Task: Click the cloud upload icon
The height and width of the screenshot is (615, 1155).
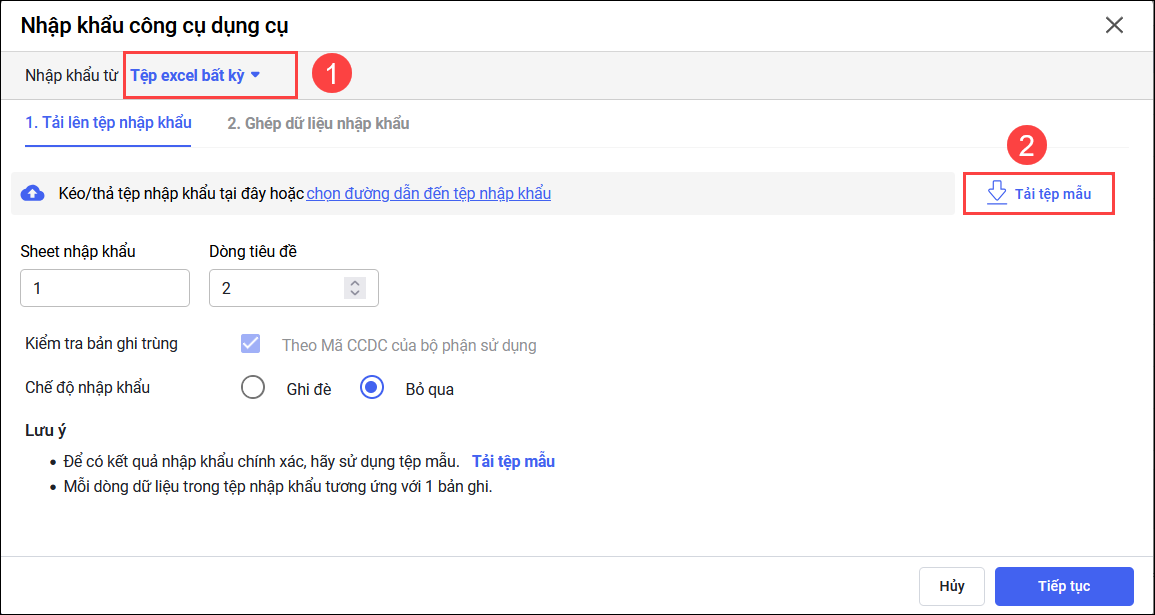Action: pyautogui.click(x=33, y=194)
